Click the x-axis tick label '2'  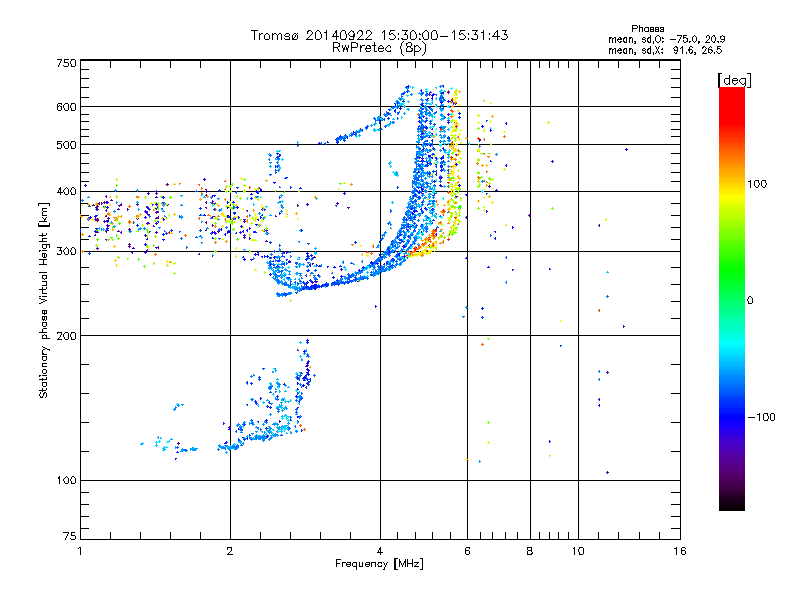tap(230, 551)
